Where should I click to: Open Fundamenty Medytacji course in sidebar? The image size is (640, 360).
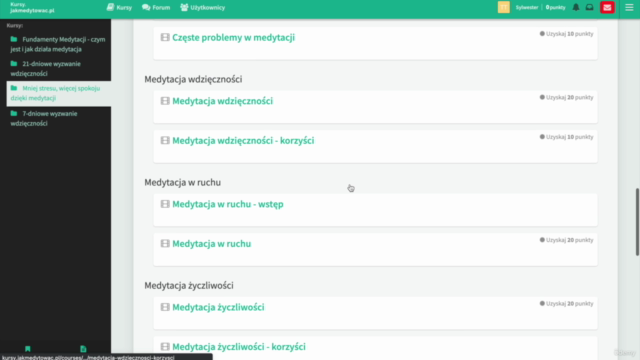[x=58, y=44]
